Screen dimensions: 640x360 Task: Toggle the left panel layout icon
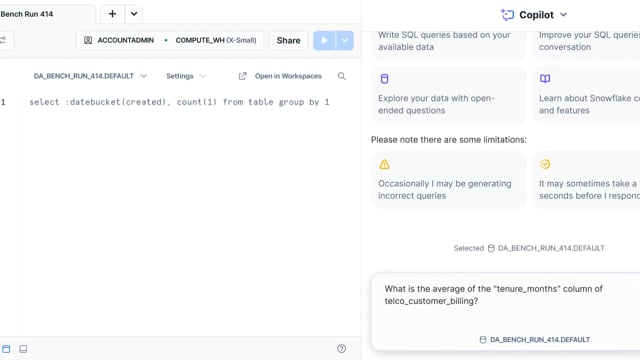pyautogui.click(x=6, y=349)
